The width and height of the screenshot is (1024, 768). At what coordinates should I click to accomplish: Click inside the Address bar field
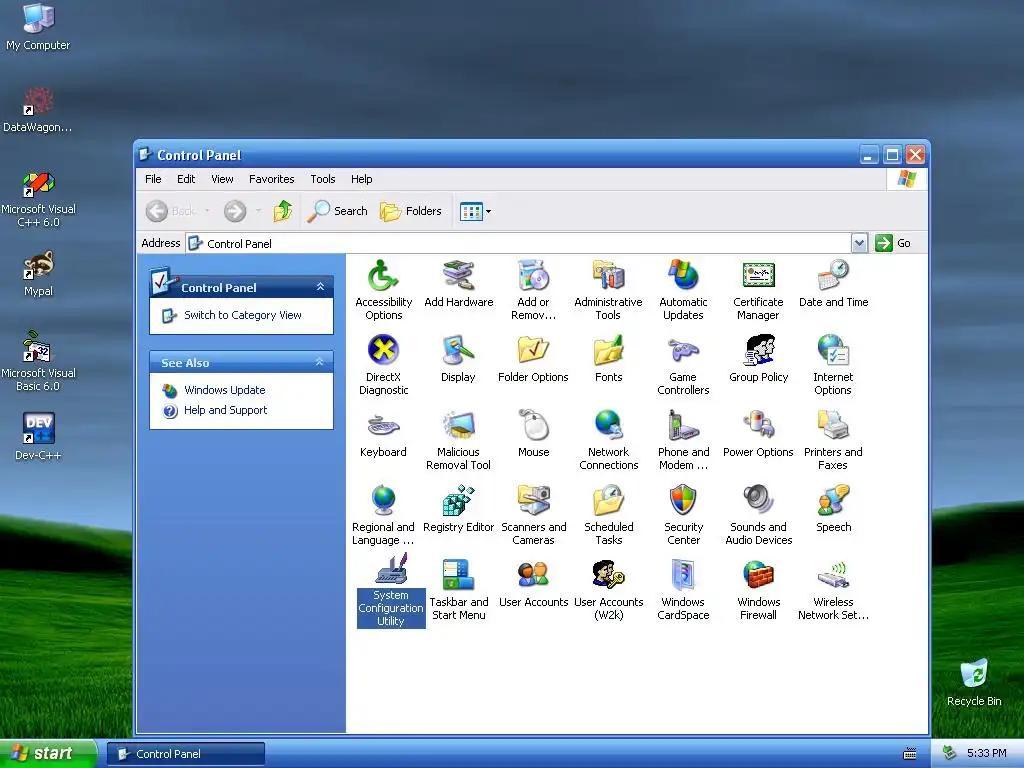(x=519, y=244)
